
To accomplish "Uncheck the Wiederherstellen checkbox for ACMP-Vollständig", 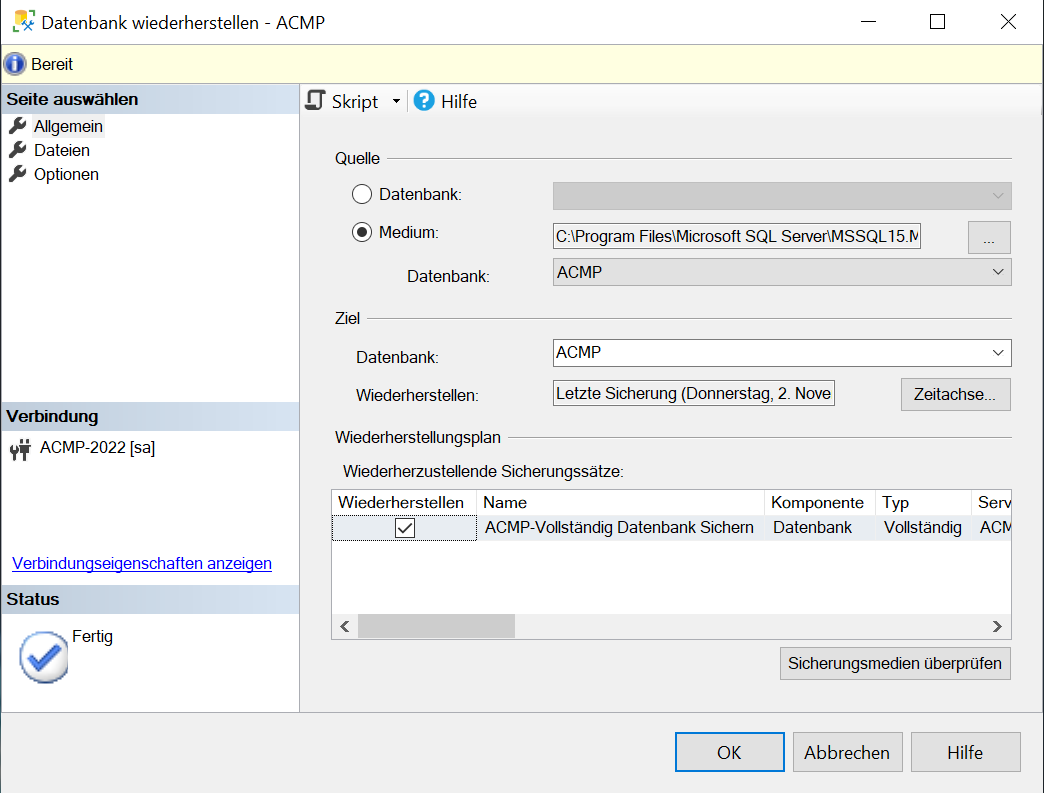I will tap(405, 528).
